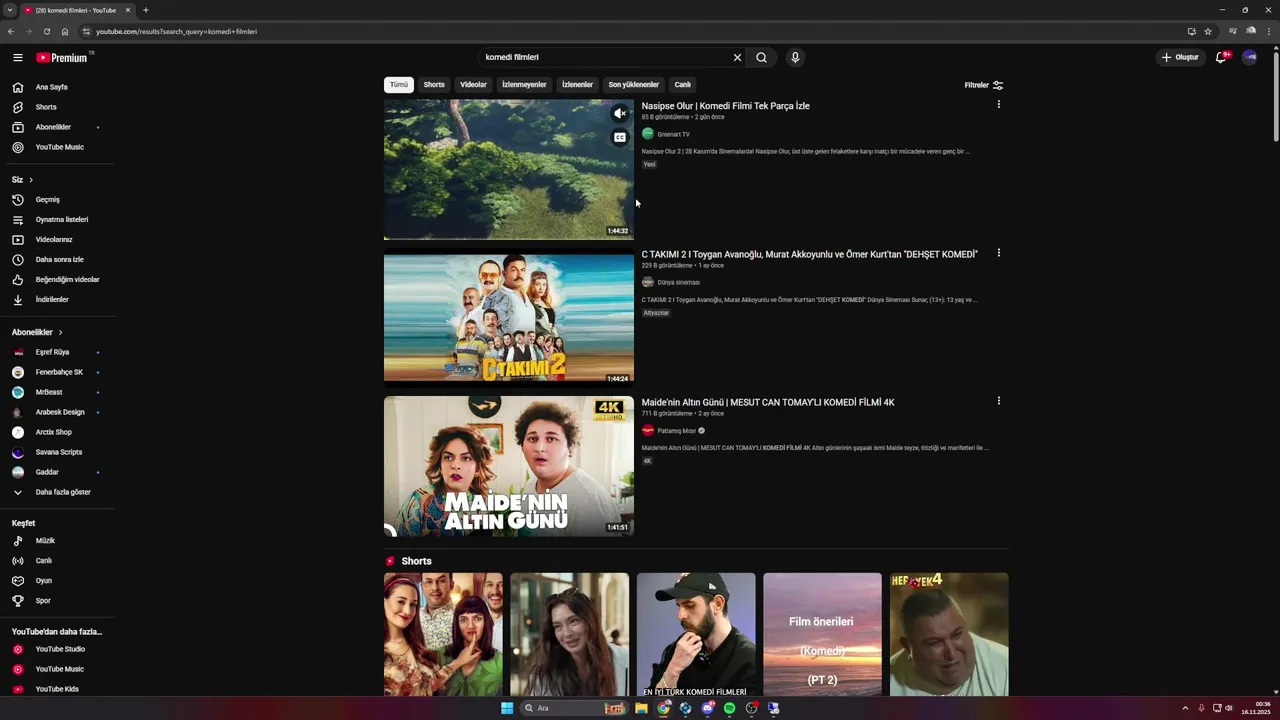This screenshot has width=1280, height=720.
Task: Click the magnifier search button
Action: coord(762,58)
